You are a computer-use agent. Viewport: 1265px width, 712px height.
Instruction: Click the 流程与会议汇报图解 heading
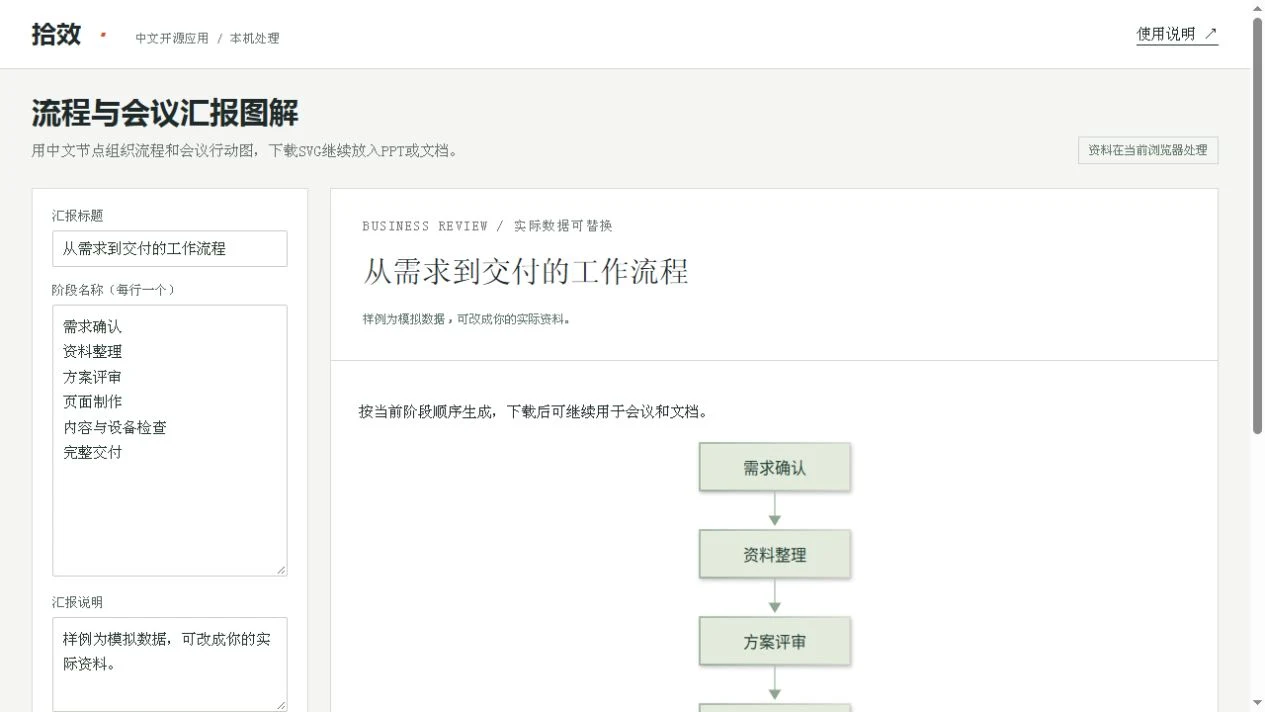click(165, 113)
